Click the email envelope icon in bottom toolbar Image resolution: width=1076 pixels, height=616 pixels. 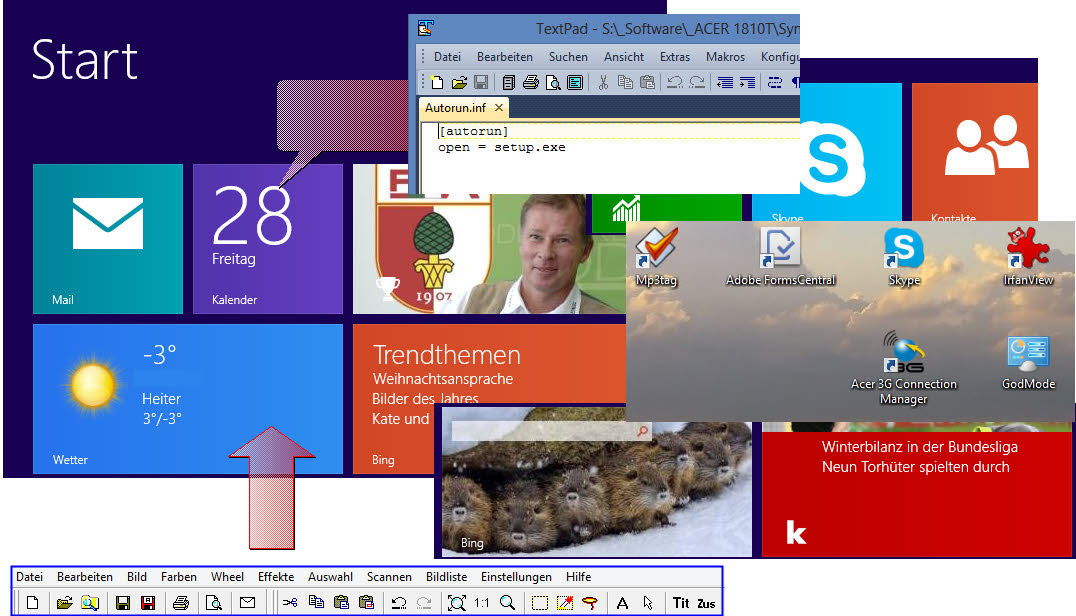click(247, 603)
